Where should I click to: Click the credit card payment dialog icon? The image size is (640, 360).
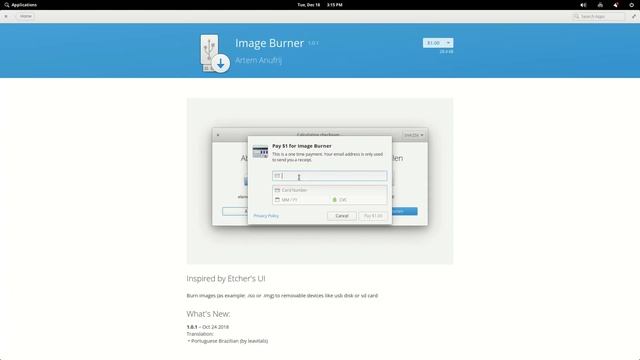(x=260, y=152)
